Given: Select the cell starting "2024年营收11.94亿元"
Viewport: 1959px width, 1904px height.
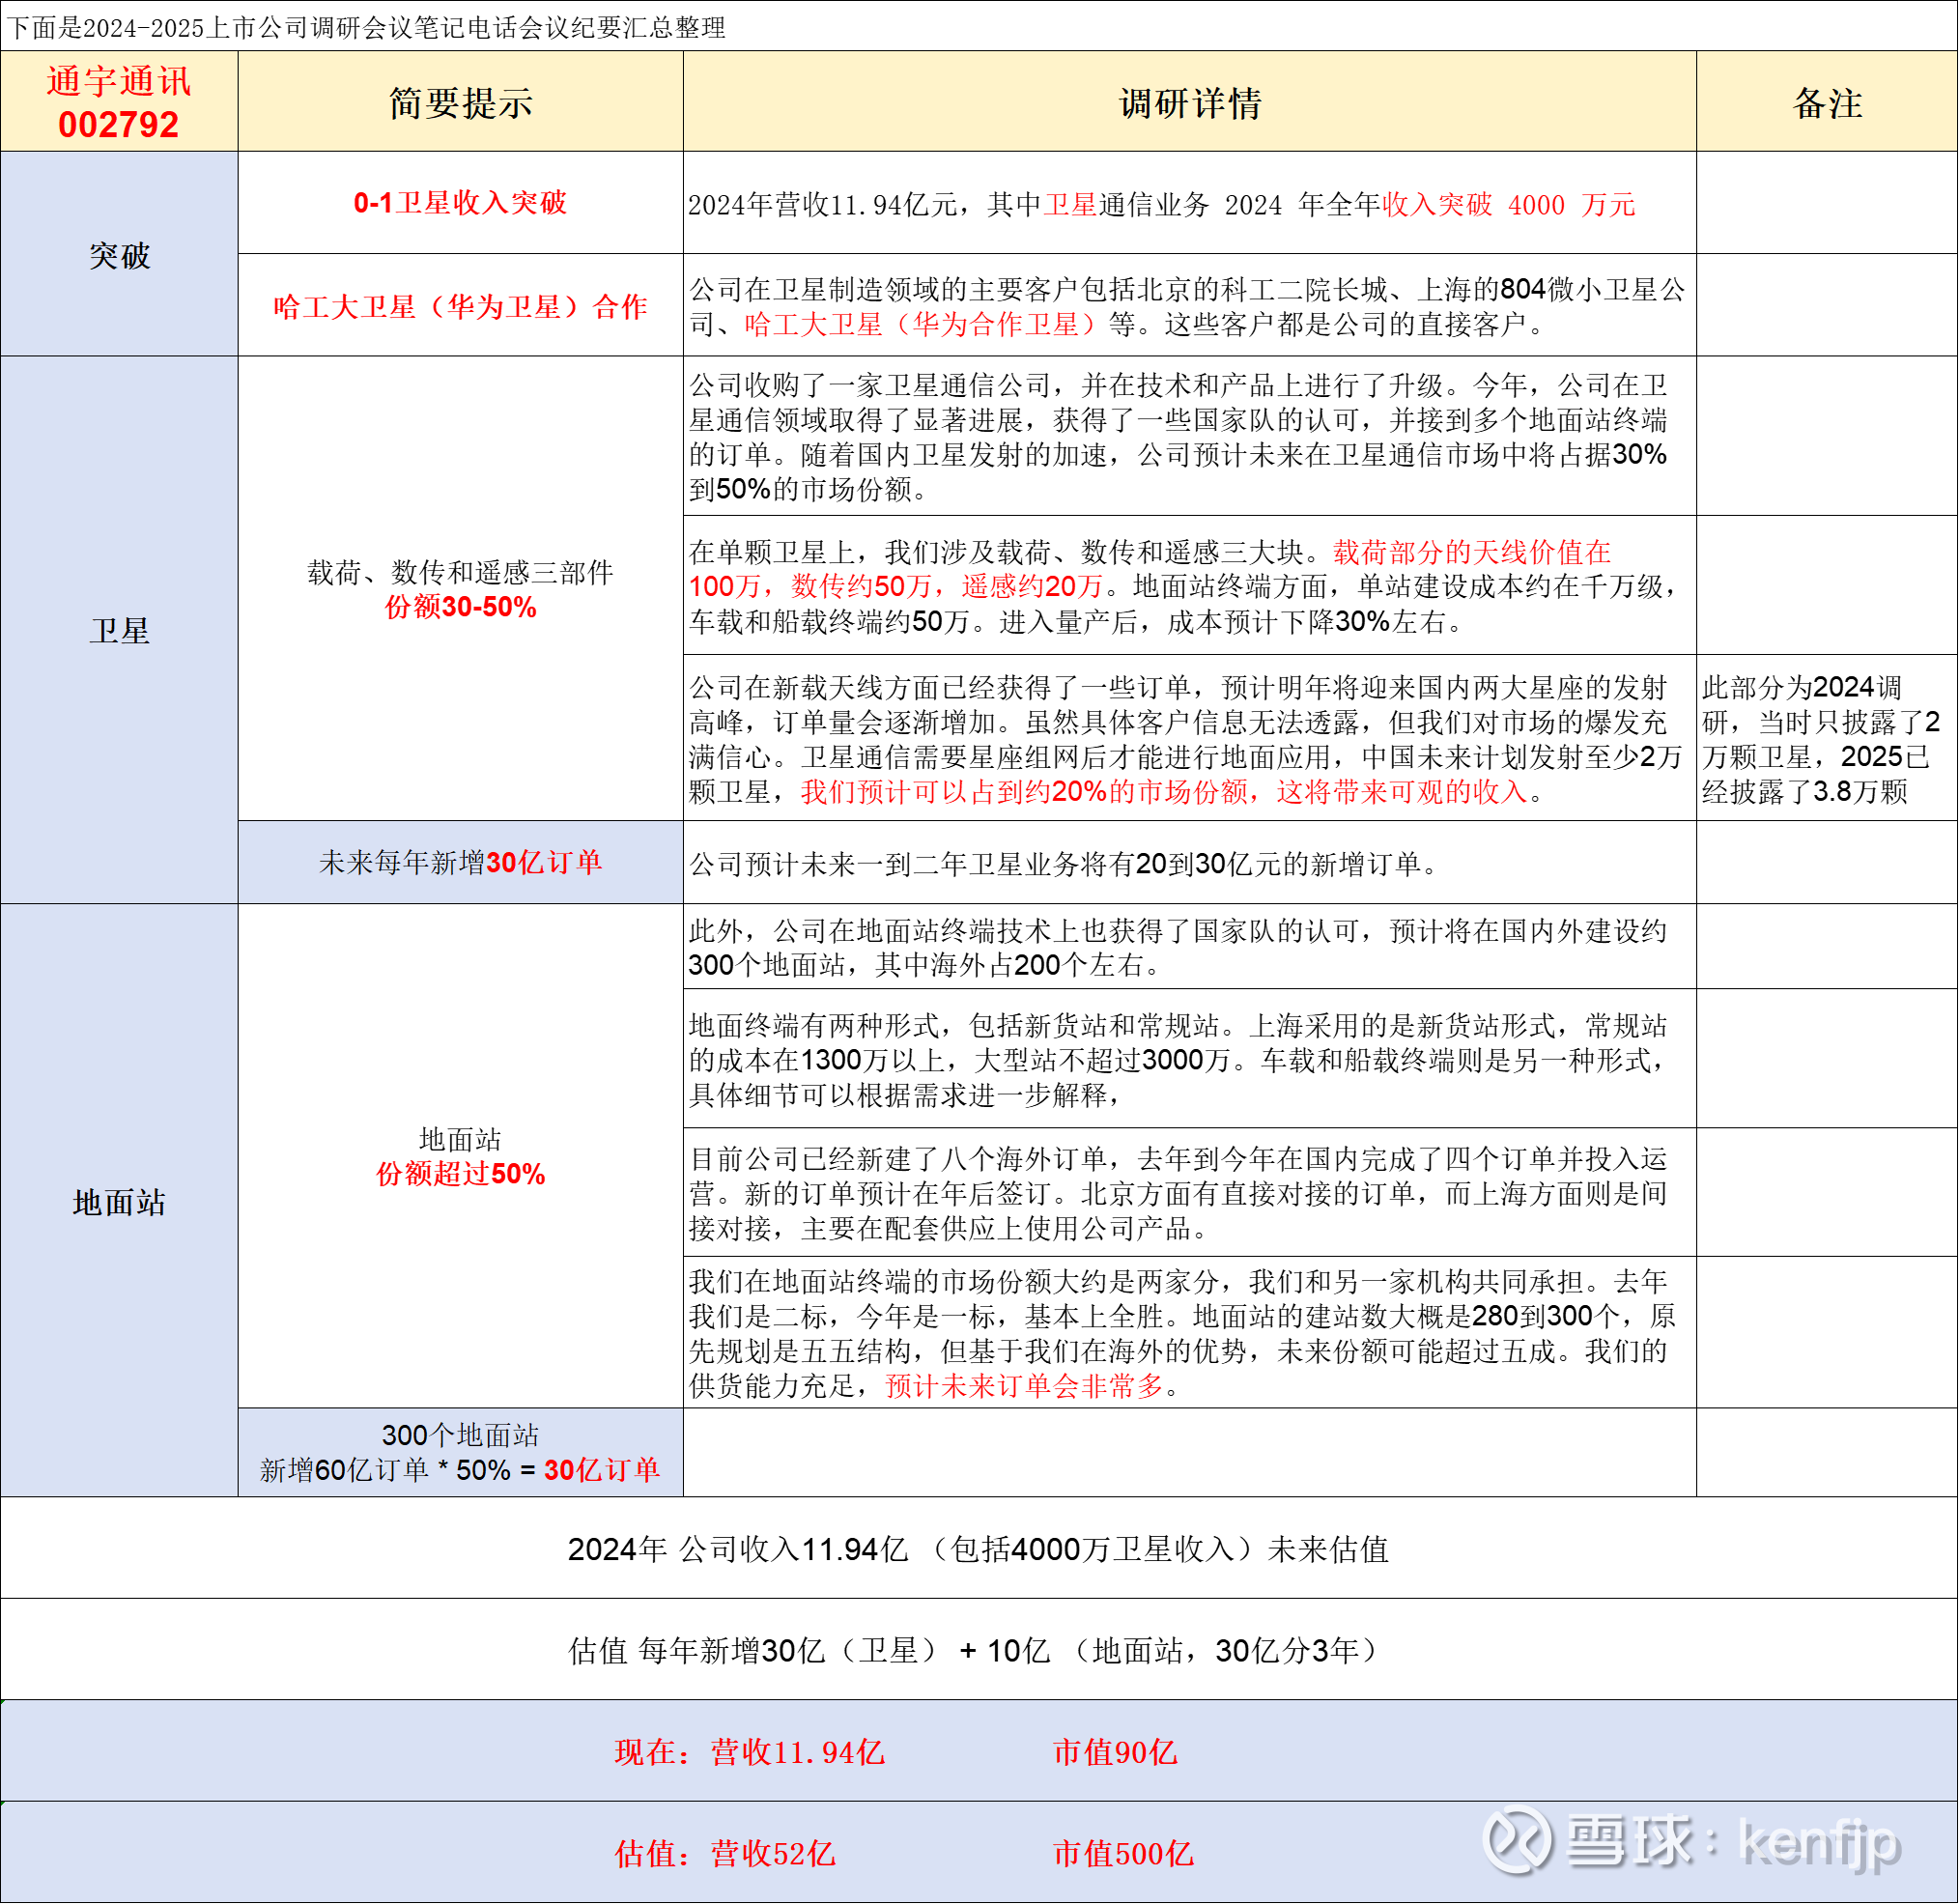Looking at the screenshot, I should pos(1190,203).
